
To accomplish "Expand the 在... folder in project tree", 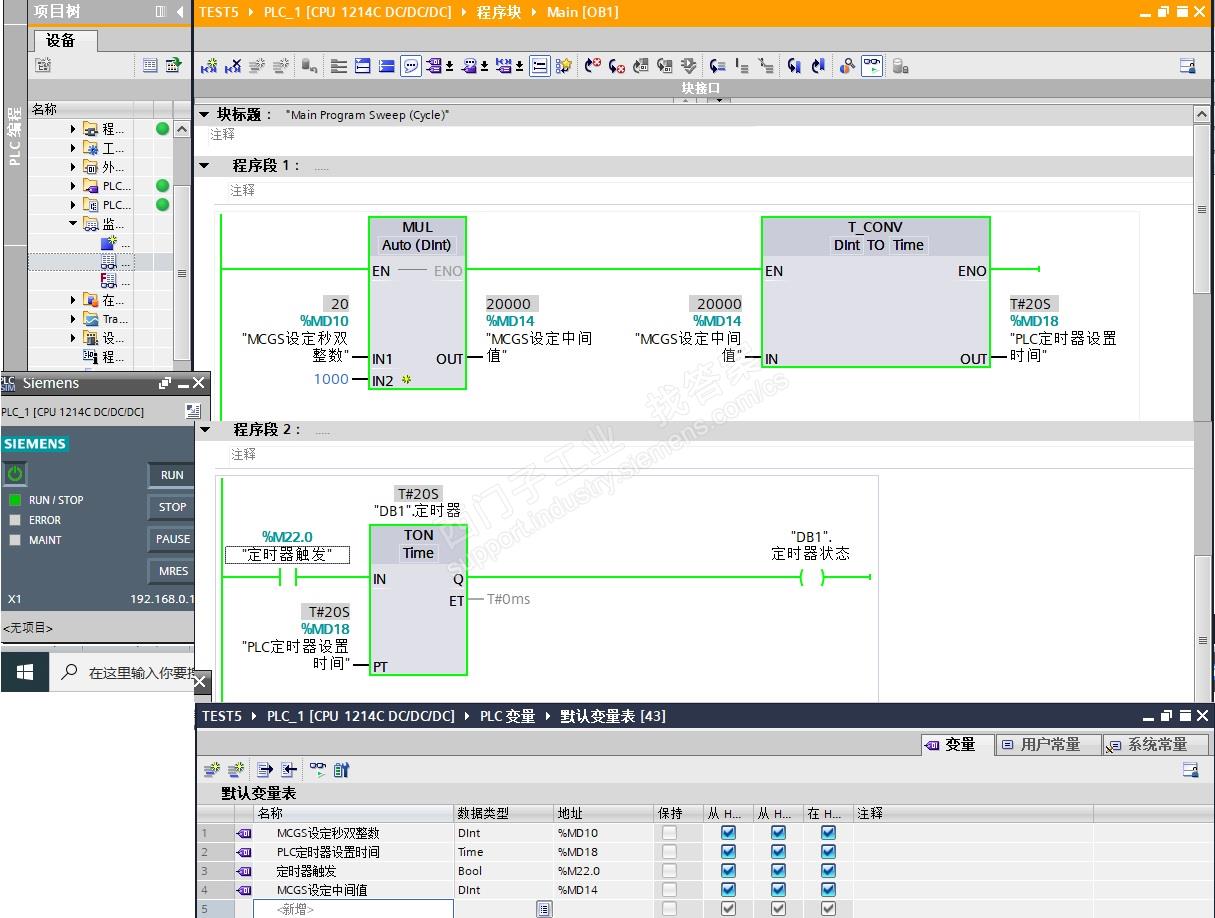I will click(x=73, y=300).
